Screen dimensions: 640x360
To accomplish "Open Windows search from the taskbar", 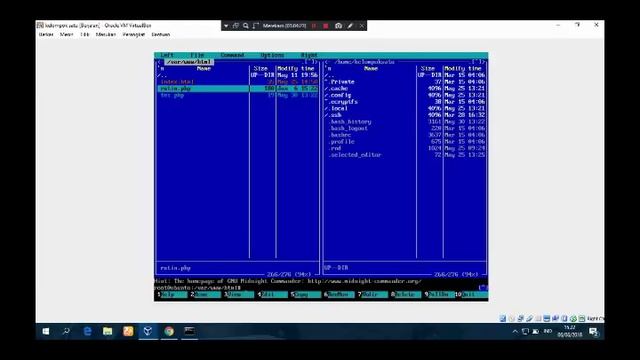I will point(66,331).
